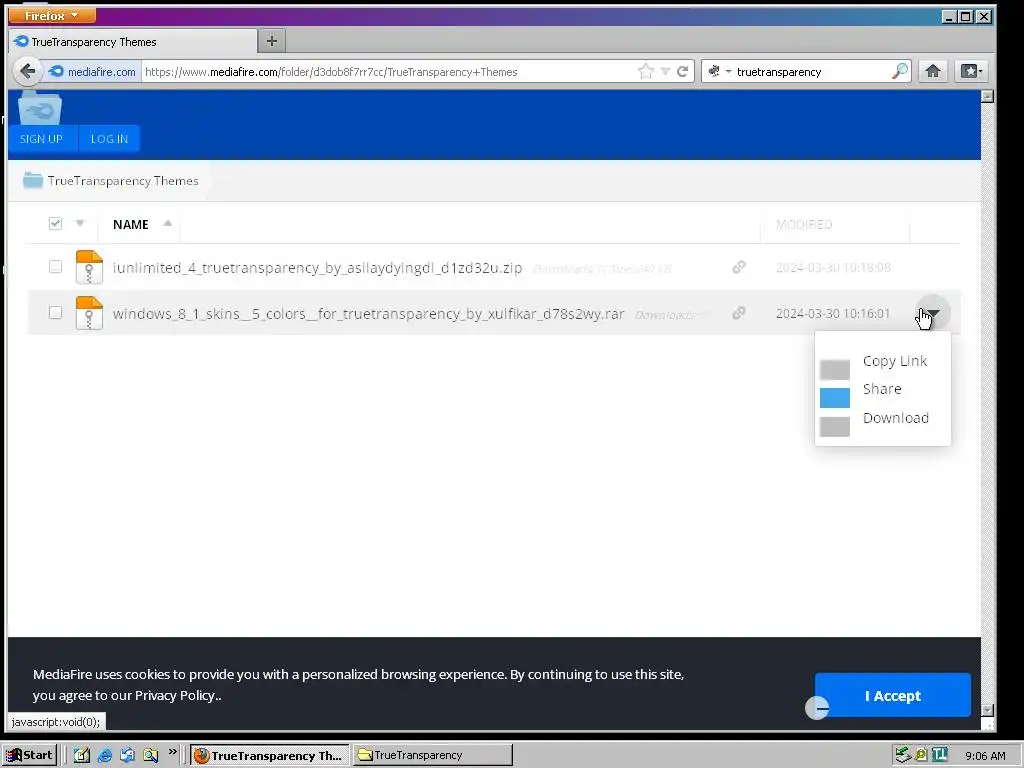This screenshot has height=768, width=1024.
Task: Copy link icon for iunlimited_4 zip file
Action: [x=739, y=267]
